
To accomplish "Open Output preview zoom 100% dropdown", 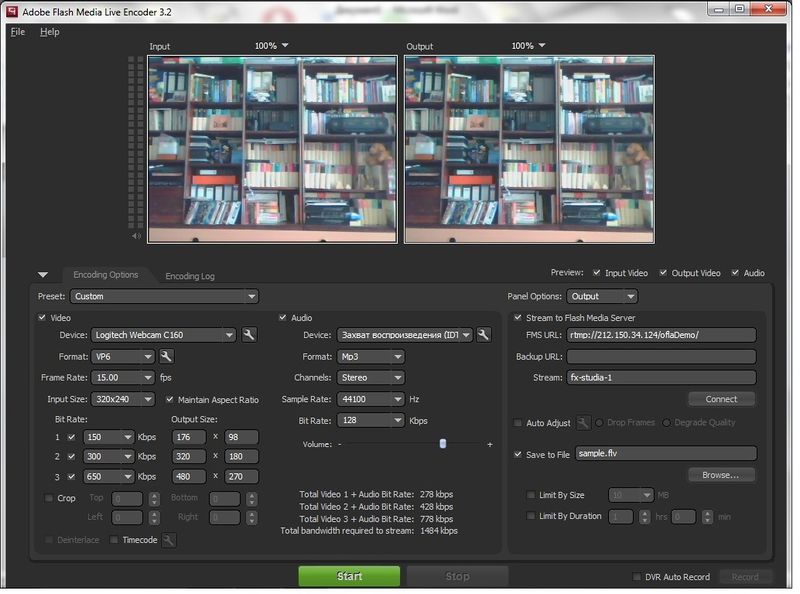I will point(528,46).
